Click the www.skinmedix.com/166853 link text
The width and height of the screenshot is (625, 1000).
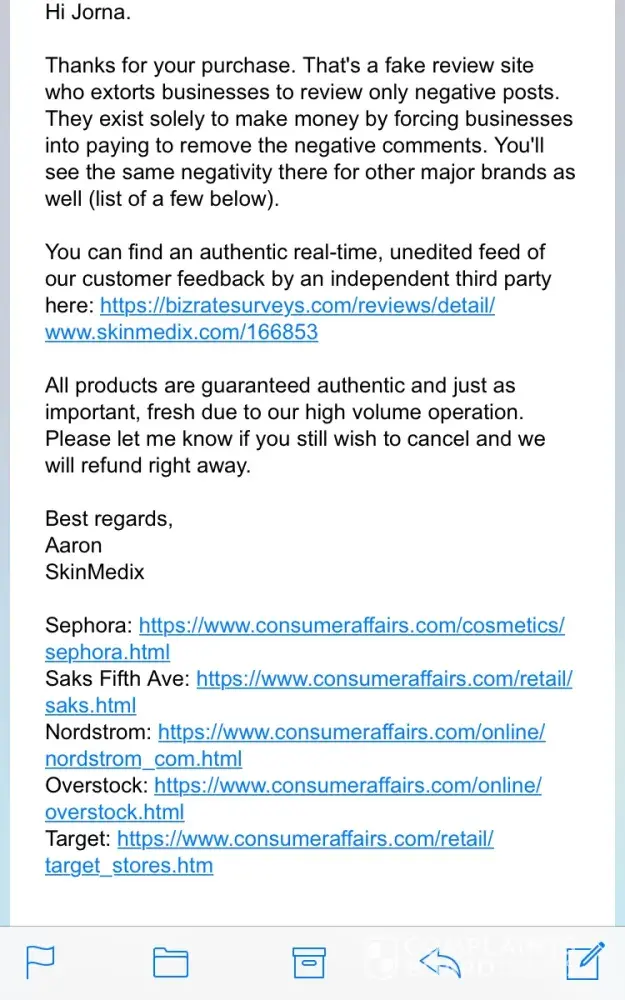181,332
